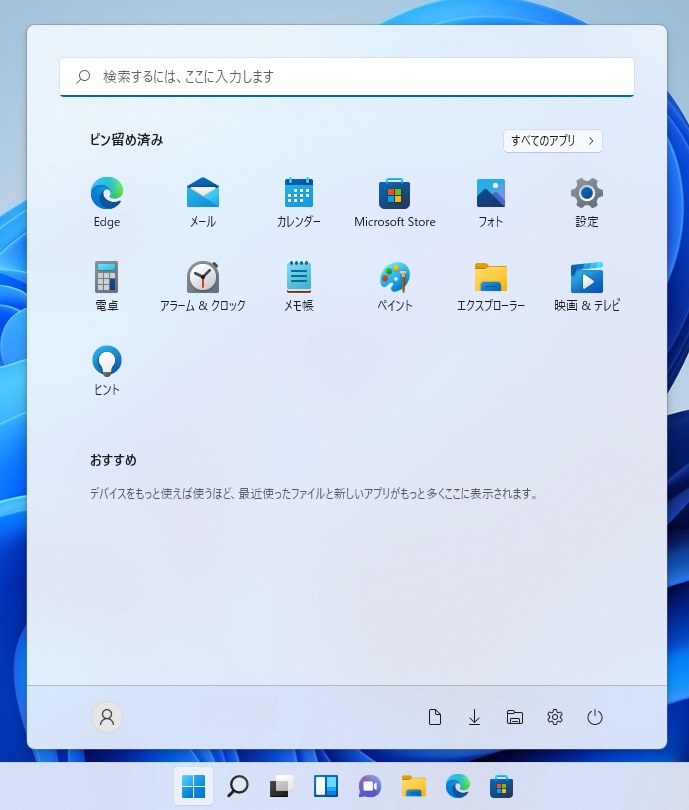The image size is (689, 810).
Task: Open the 映画 & テレビ app
Action: (x=587, y=286)
